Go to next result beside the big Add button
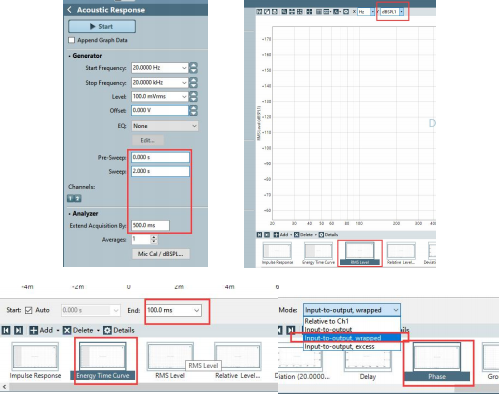Image resolution: width=499 pixels, height=394 pixels. pyautogui.click(x=19, y=330)
